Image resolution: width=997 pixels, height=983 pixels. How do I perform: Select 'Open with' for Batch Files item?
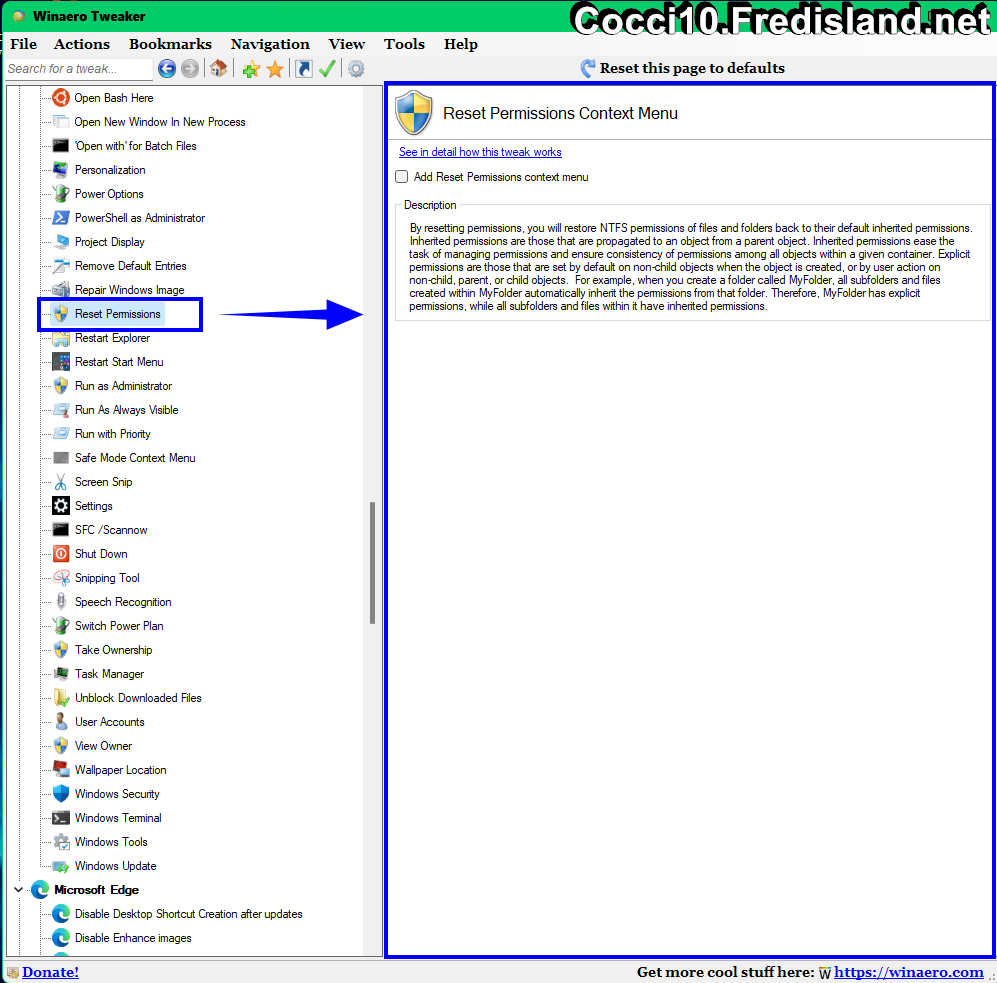coord(135,146)
